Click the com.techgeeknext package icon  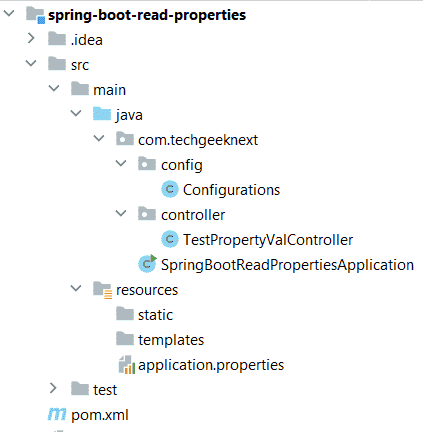coord(125,139)
